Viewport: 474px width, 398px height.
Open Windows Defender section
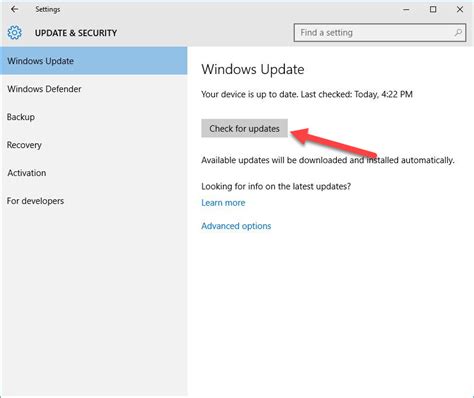[x=94, y=89]
